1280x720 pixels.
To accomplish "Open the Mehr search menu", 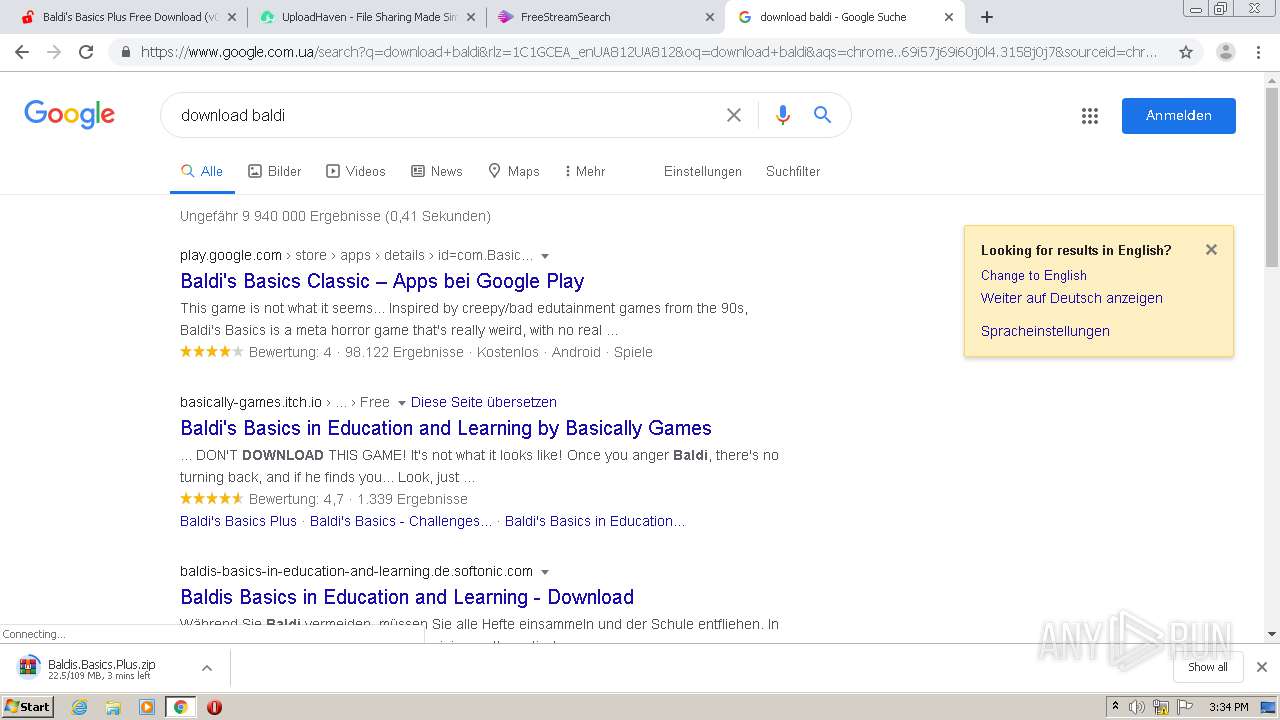I will click(585, 171).
